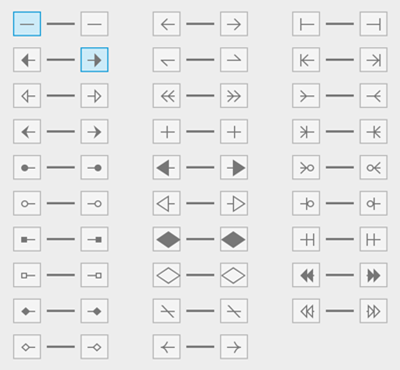Select the plain line start style with no arrowhead
This screenshot has width=400, height=370.
point(27,24)
